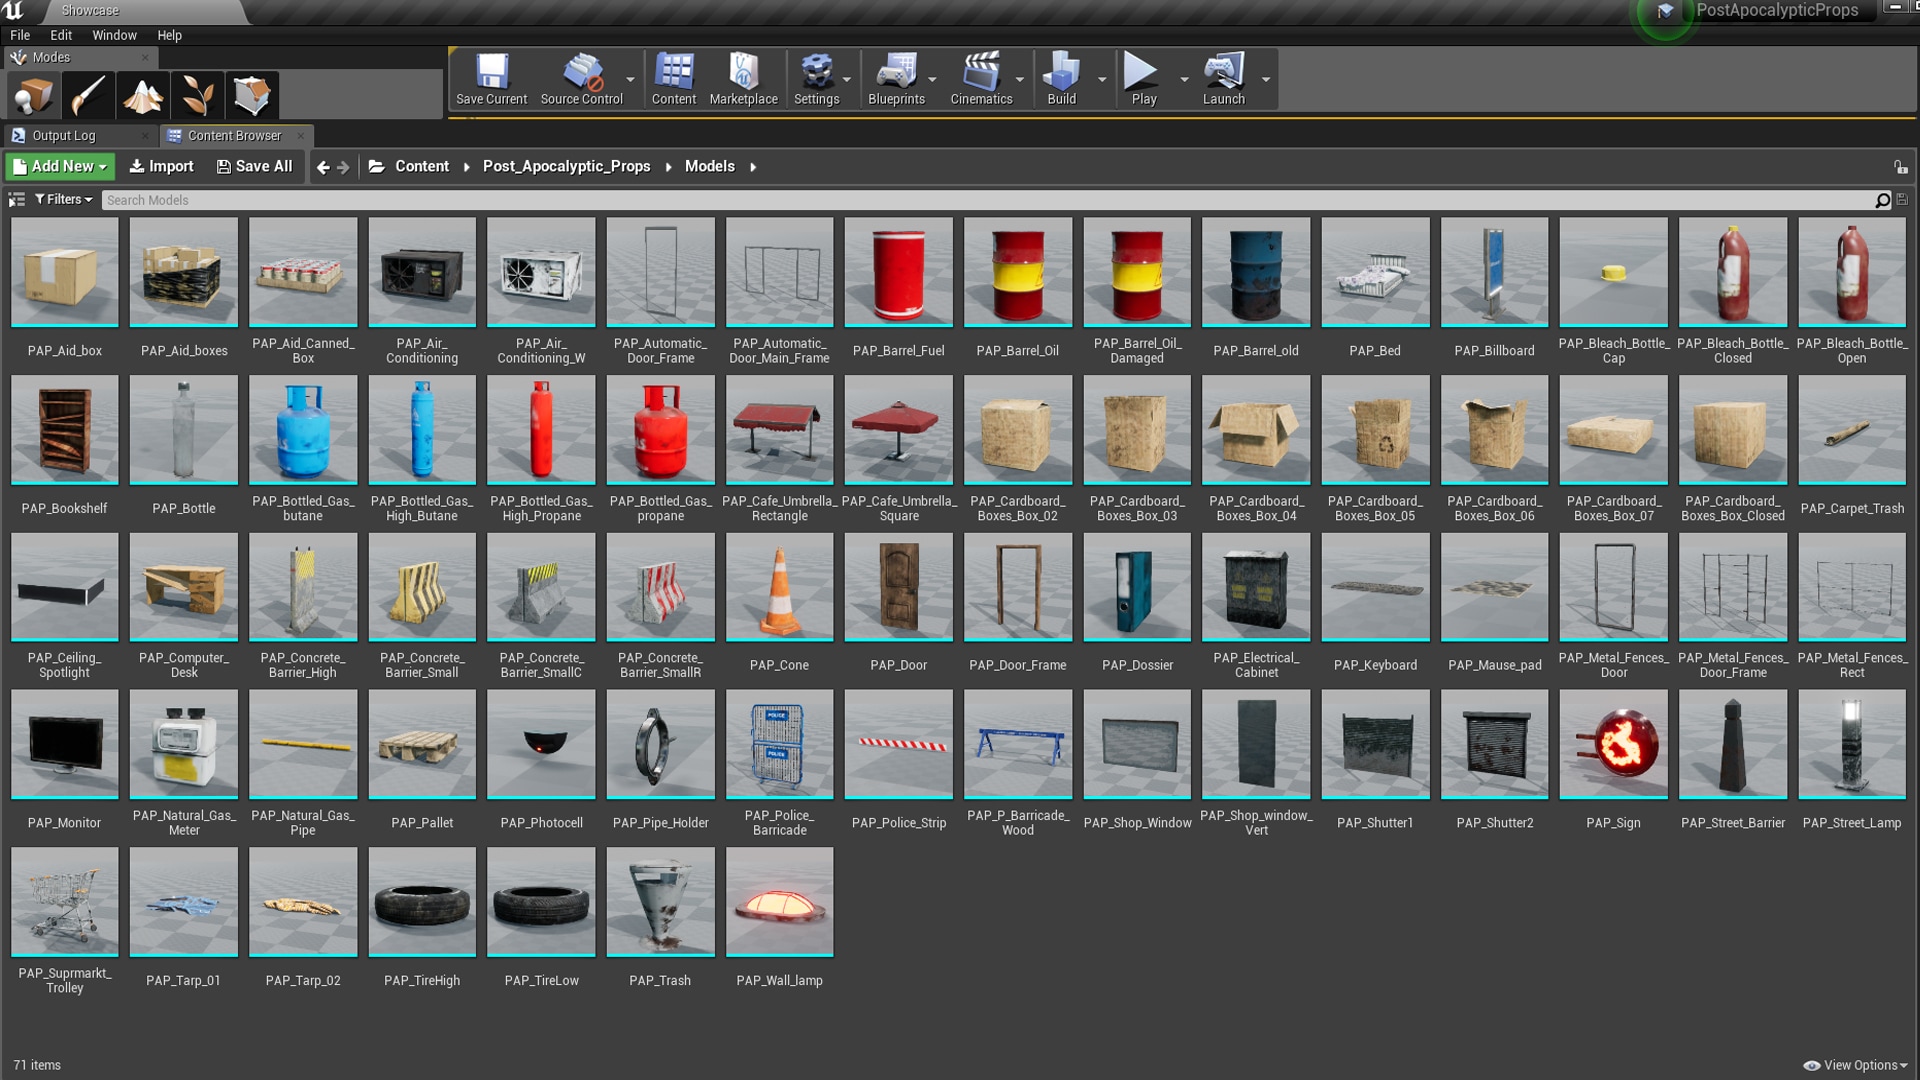Open the Add New dropdown button

60,167
